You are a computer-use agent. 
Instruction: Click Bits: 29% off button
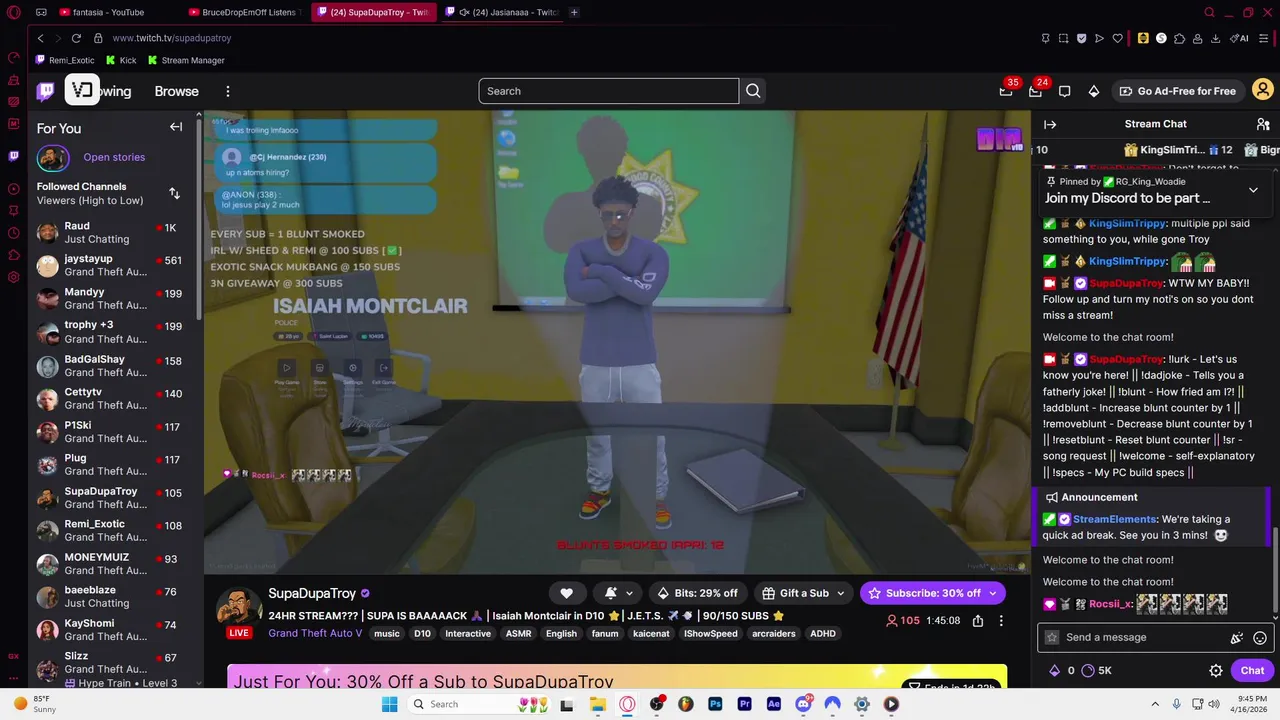tap(698, 593)
